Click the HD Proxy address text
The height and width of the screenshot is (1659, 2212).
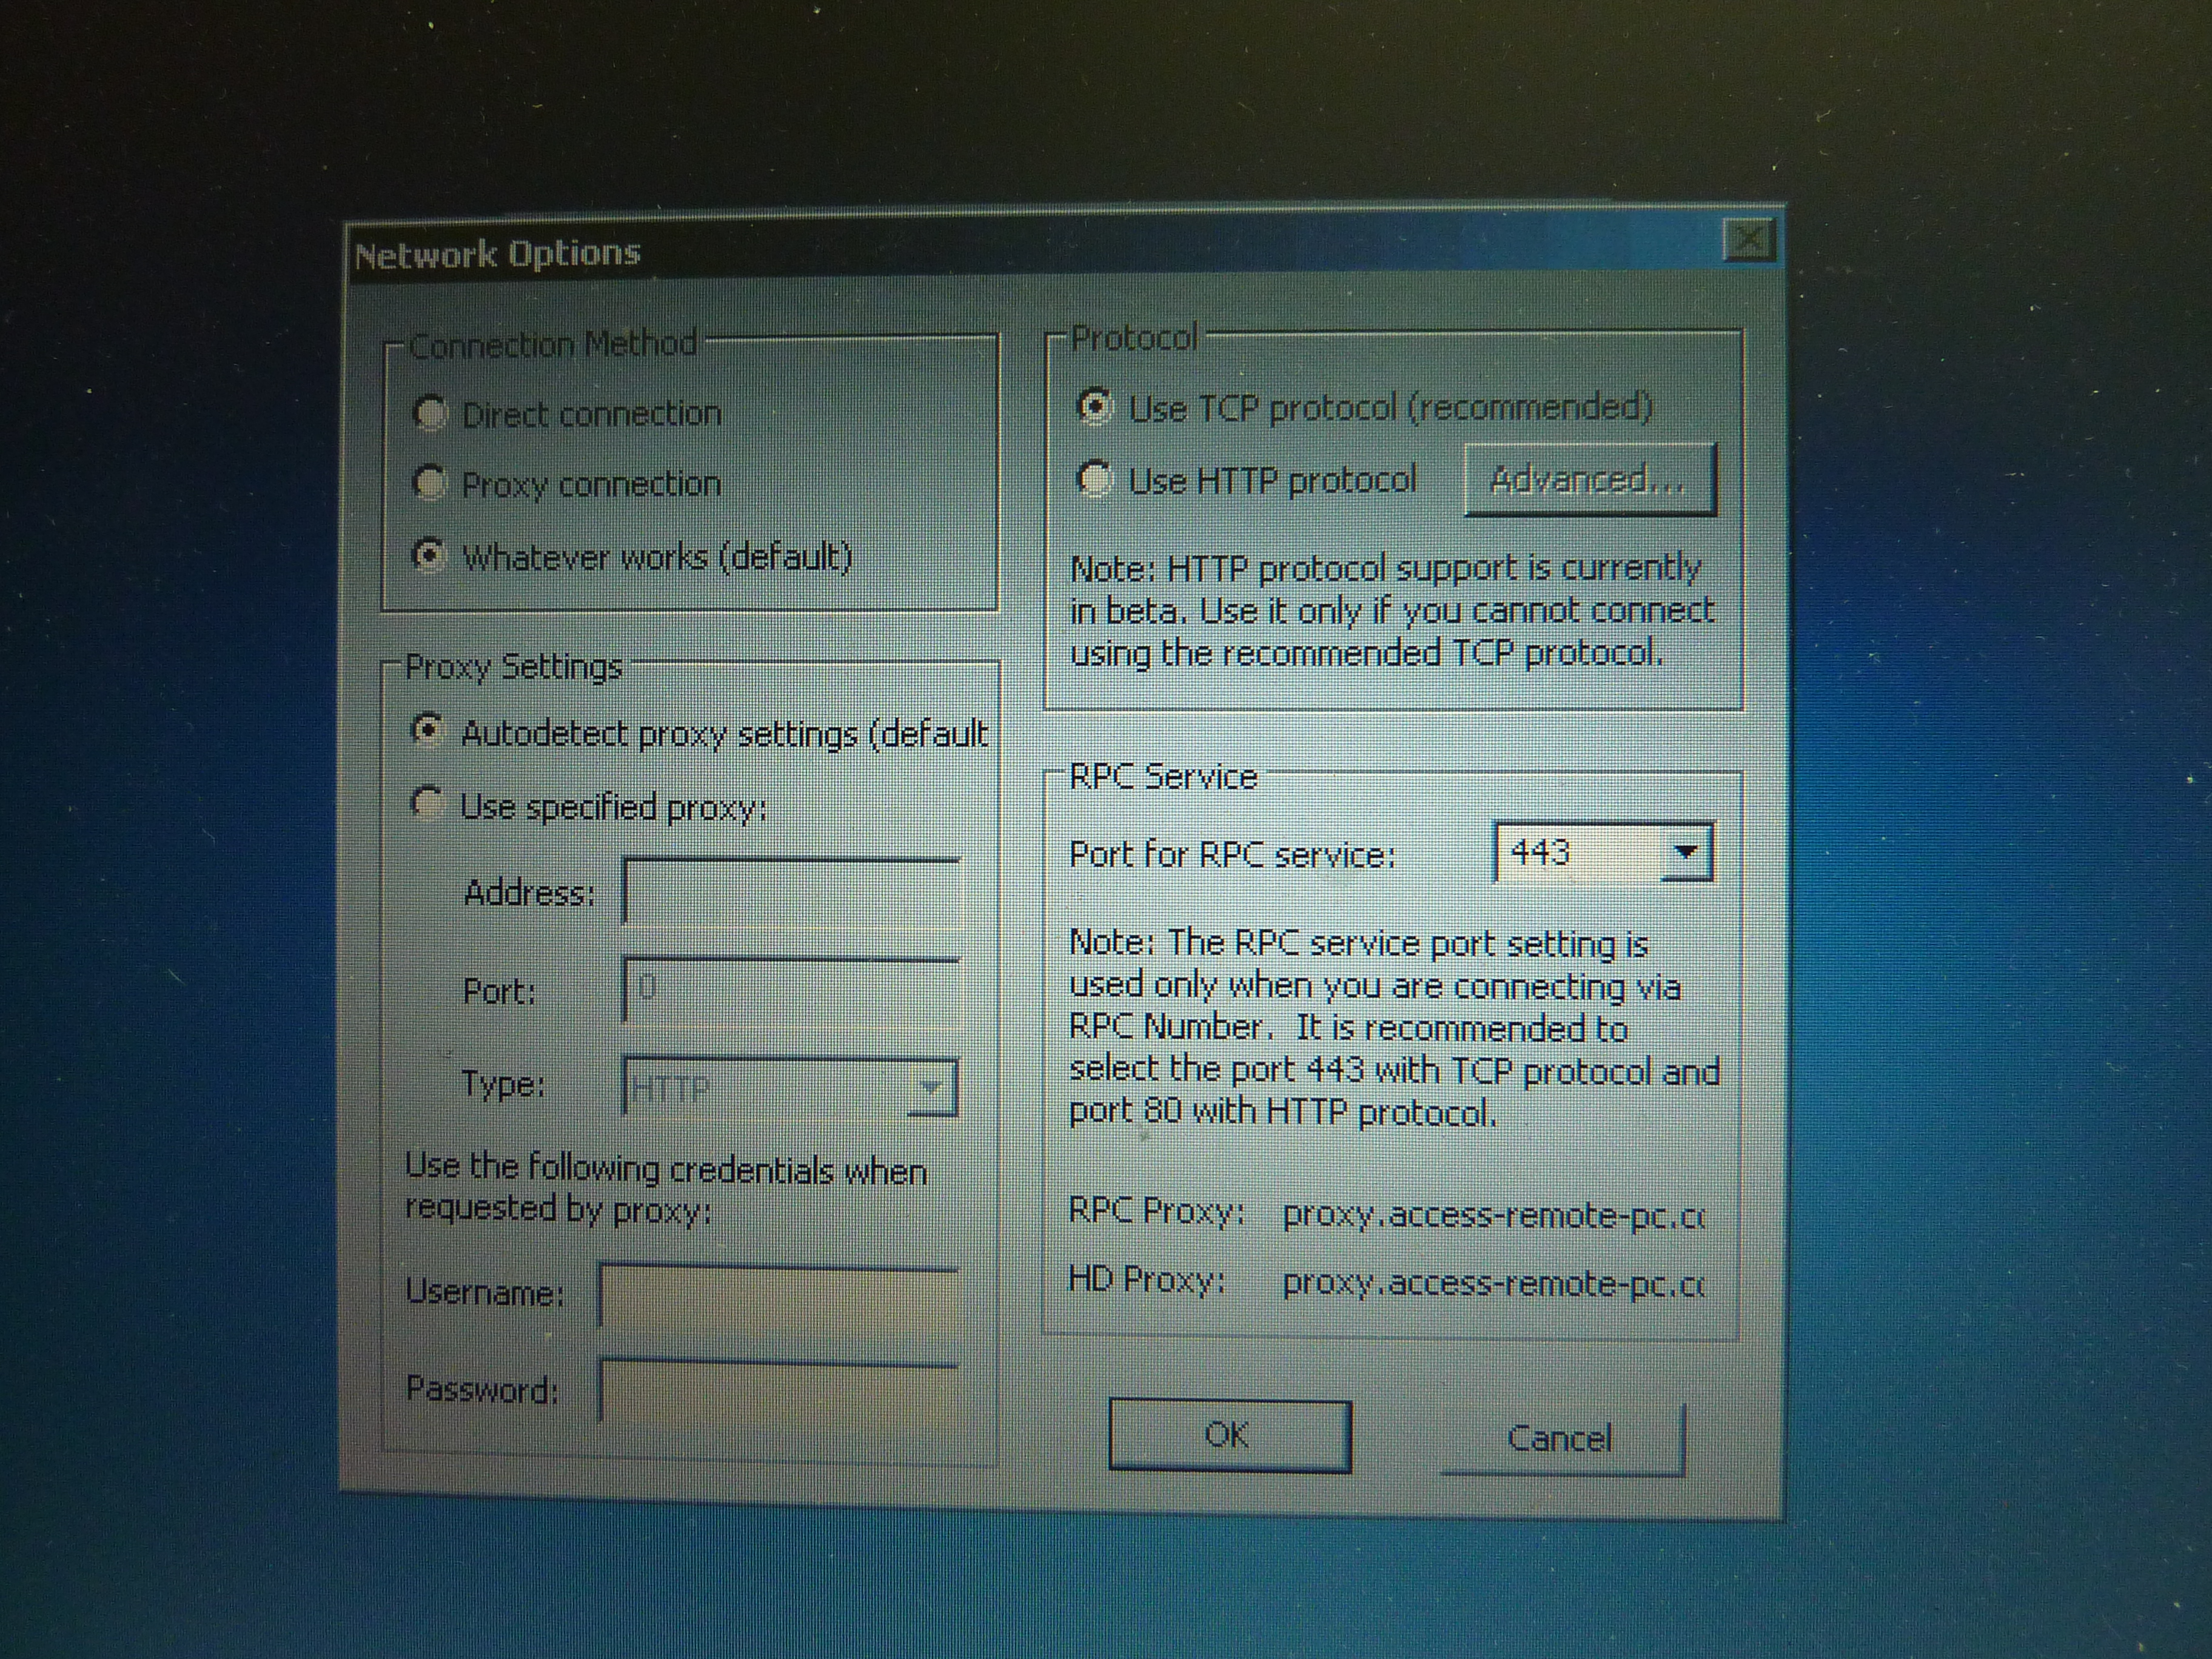pyautogui.click(x=1493, y=1283)
